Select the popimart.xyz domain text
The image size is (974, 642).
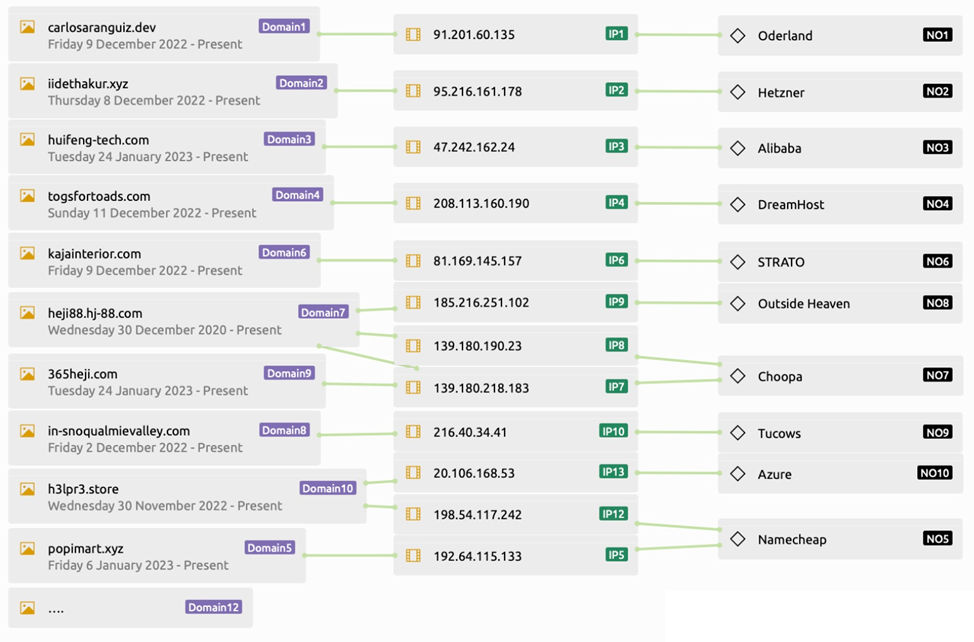click(86, 549)
